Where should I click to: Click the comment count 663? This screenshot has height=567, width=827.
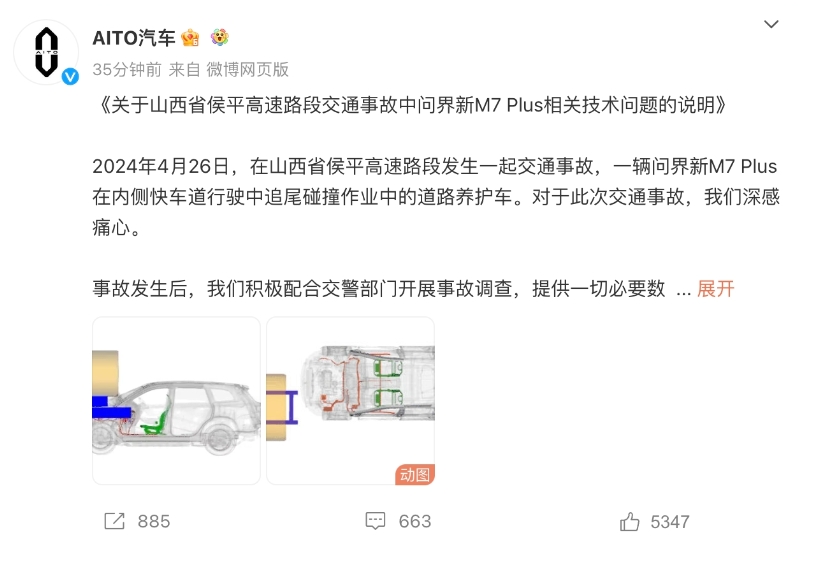pos(415,522)
